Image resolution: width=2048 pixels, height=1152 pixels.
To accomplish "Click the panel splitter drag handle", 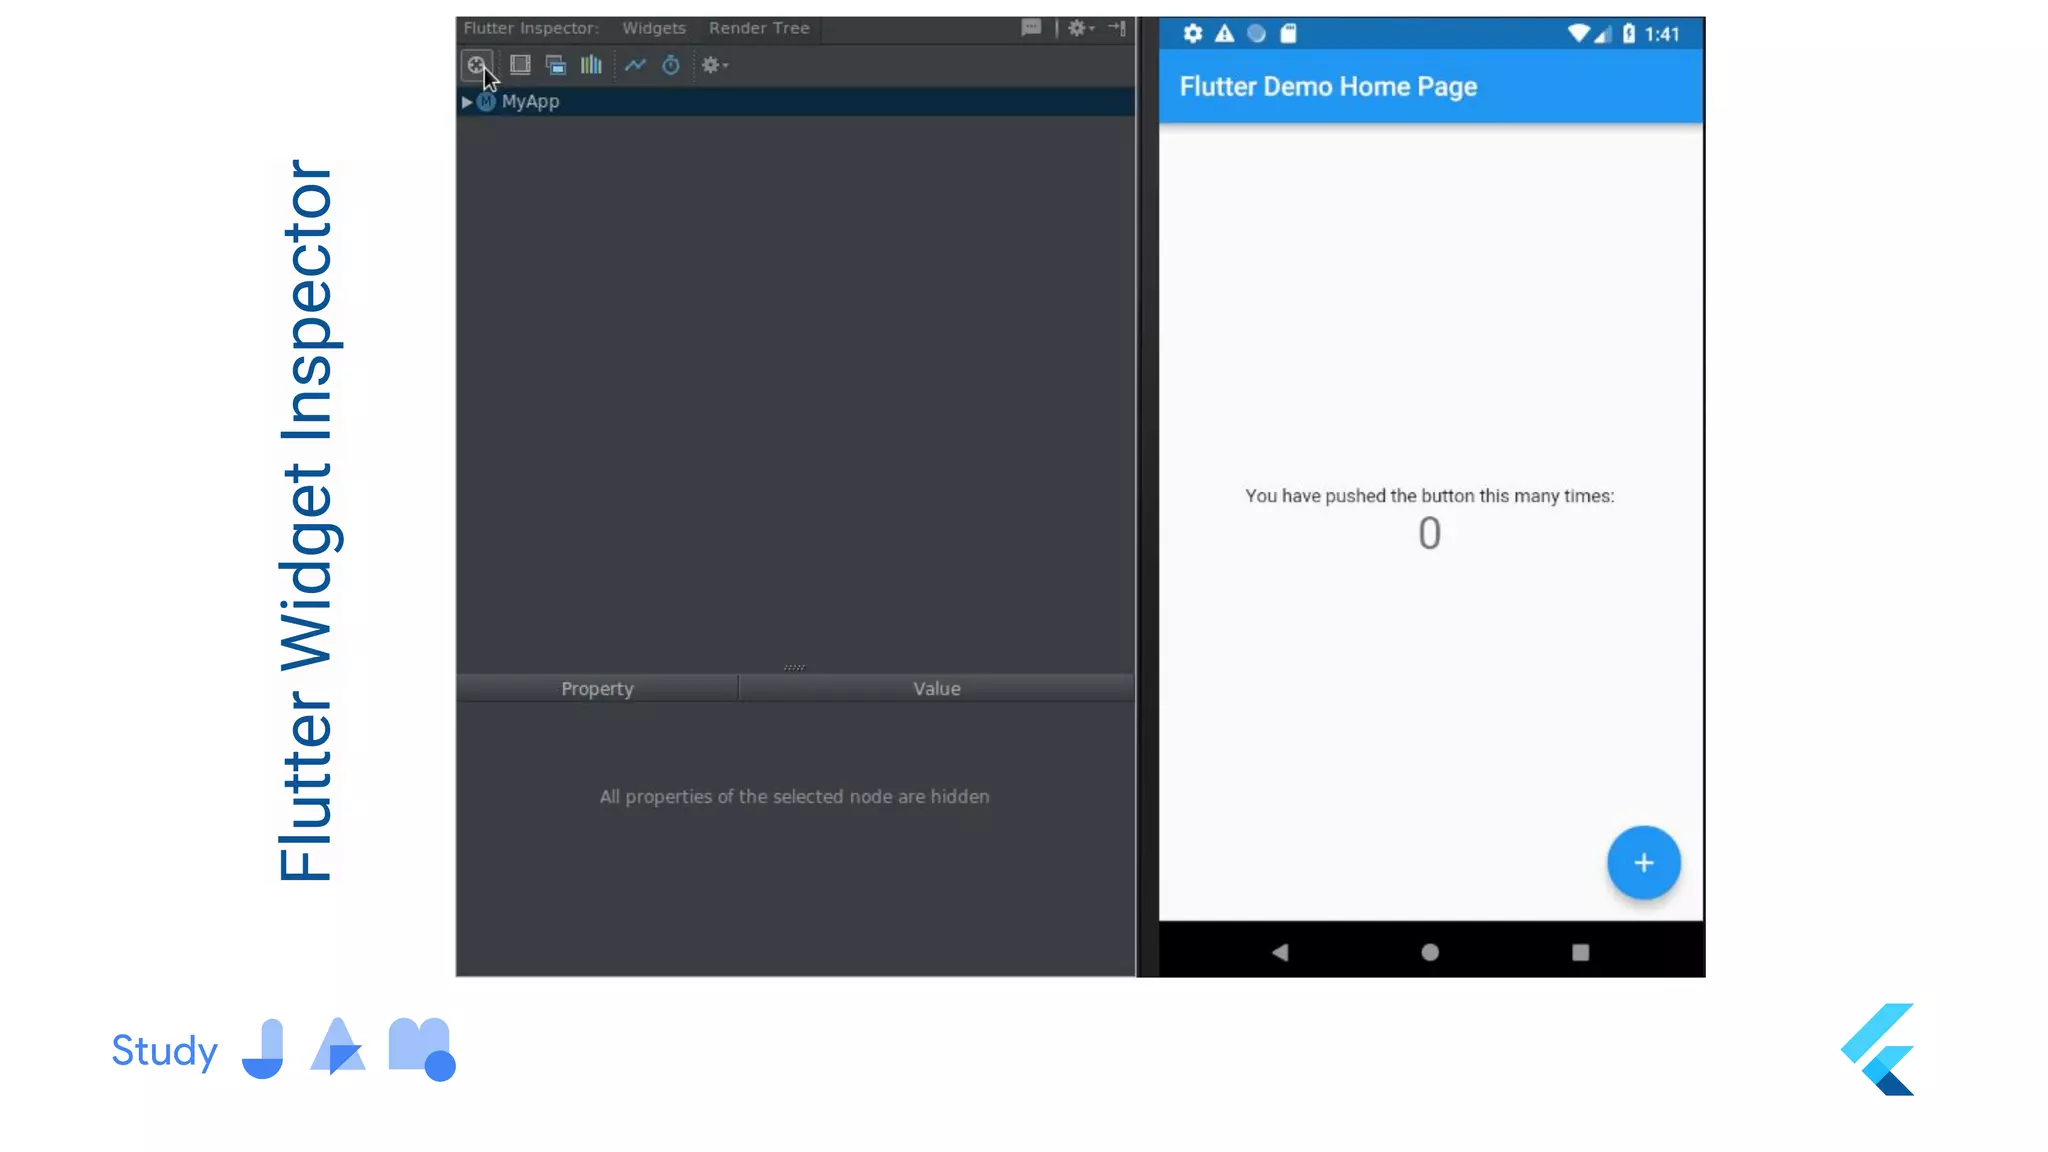I will point(794,667).
